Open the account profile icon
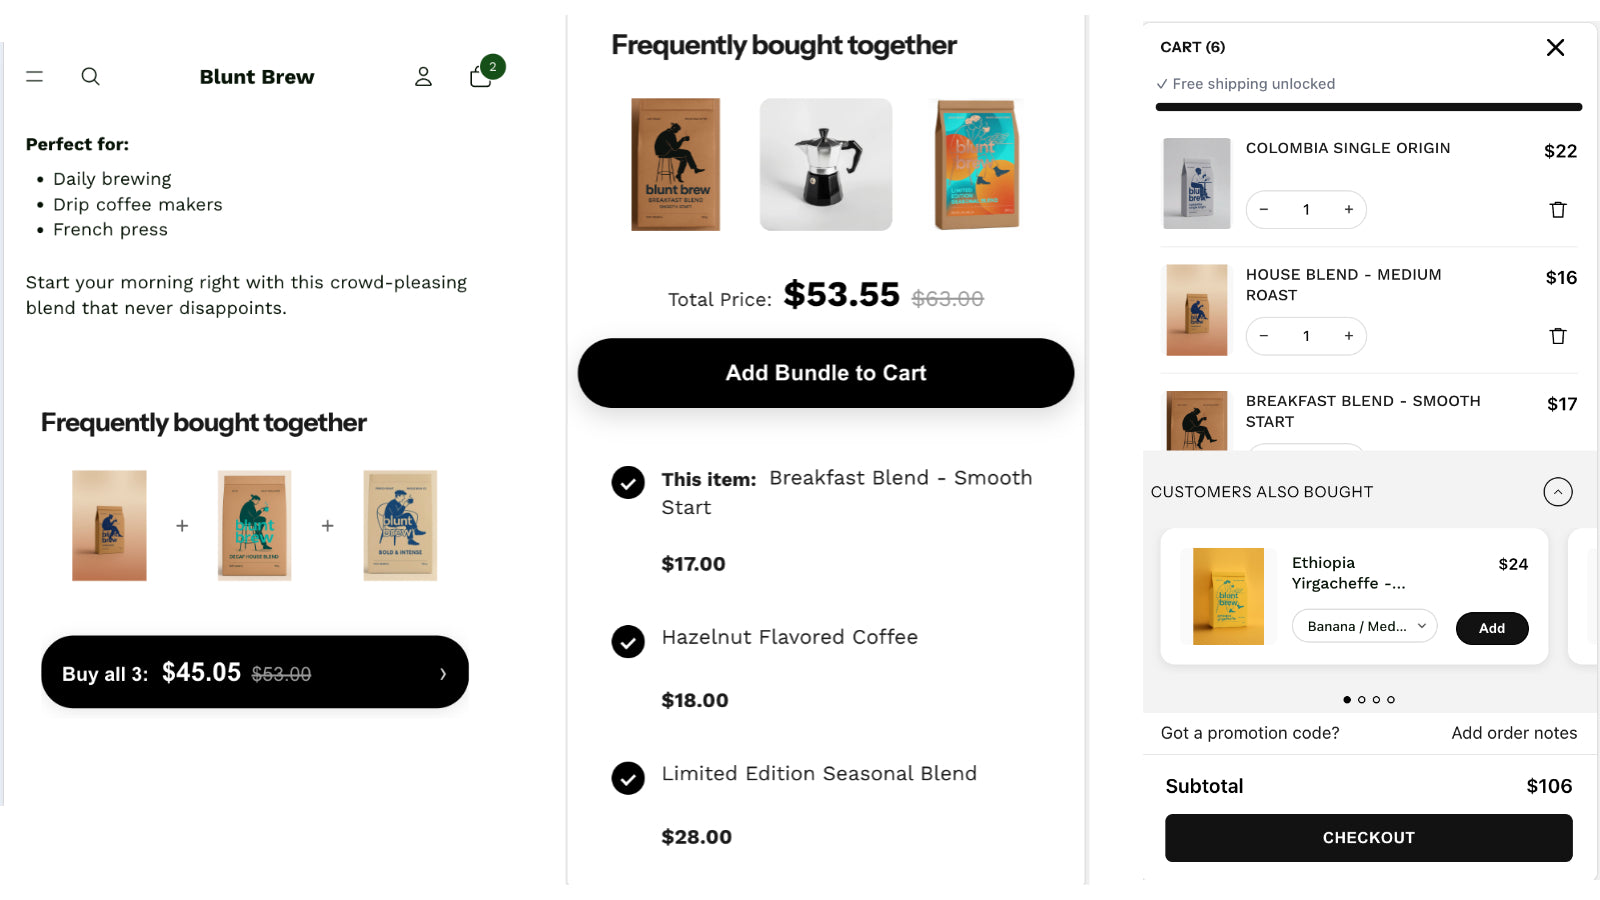 coord(423,76)
